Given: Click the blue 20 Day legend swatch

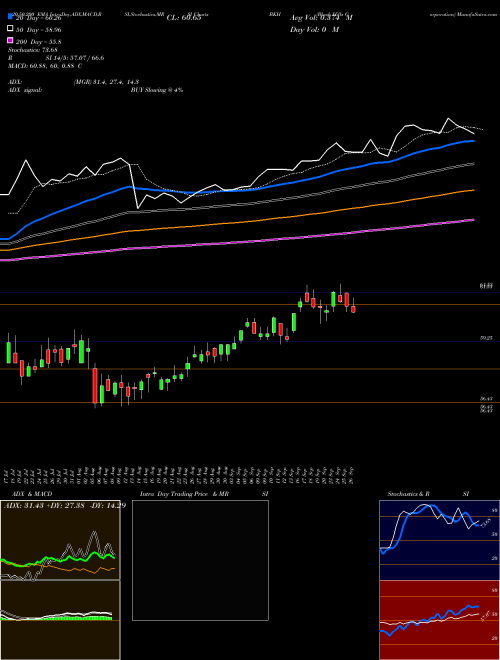Looking at the screenshot, I should (10, 17).
